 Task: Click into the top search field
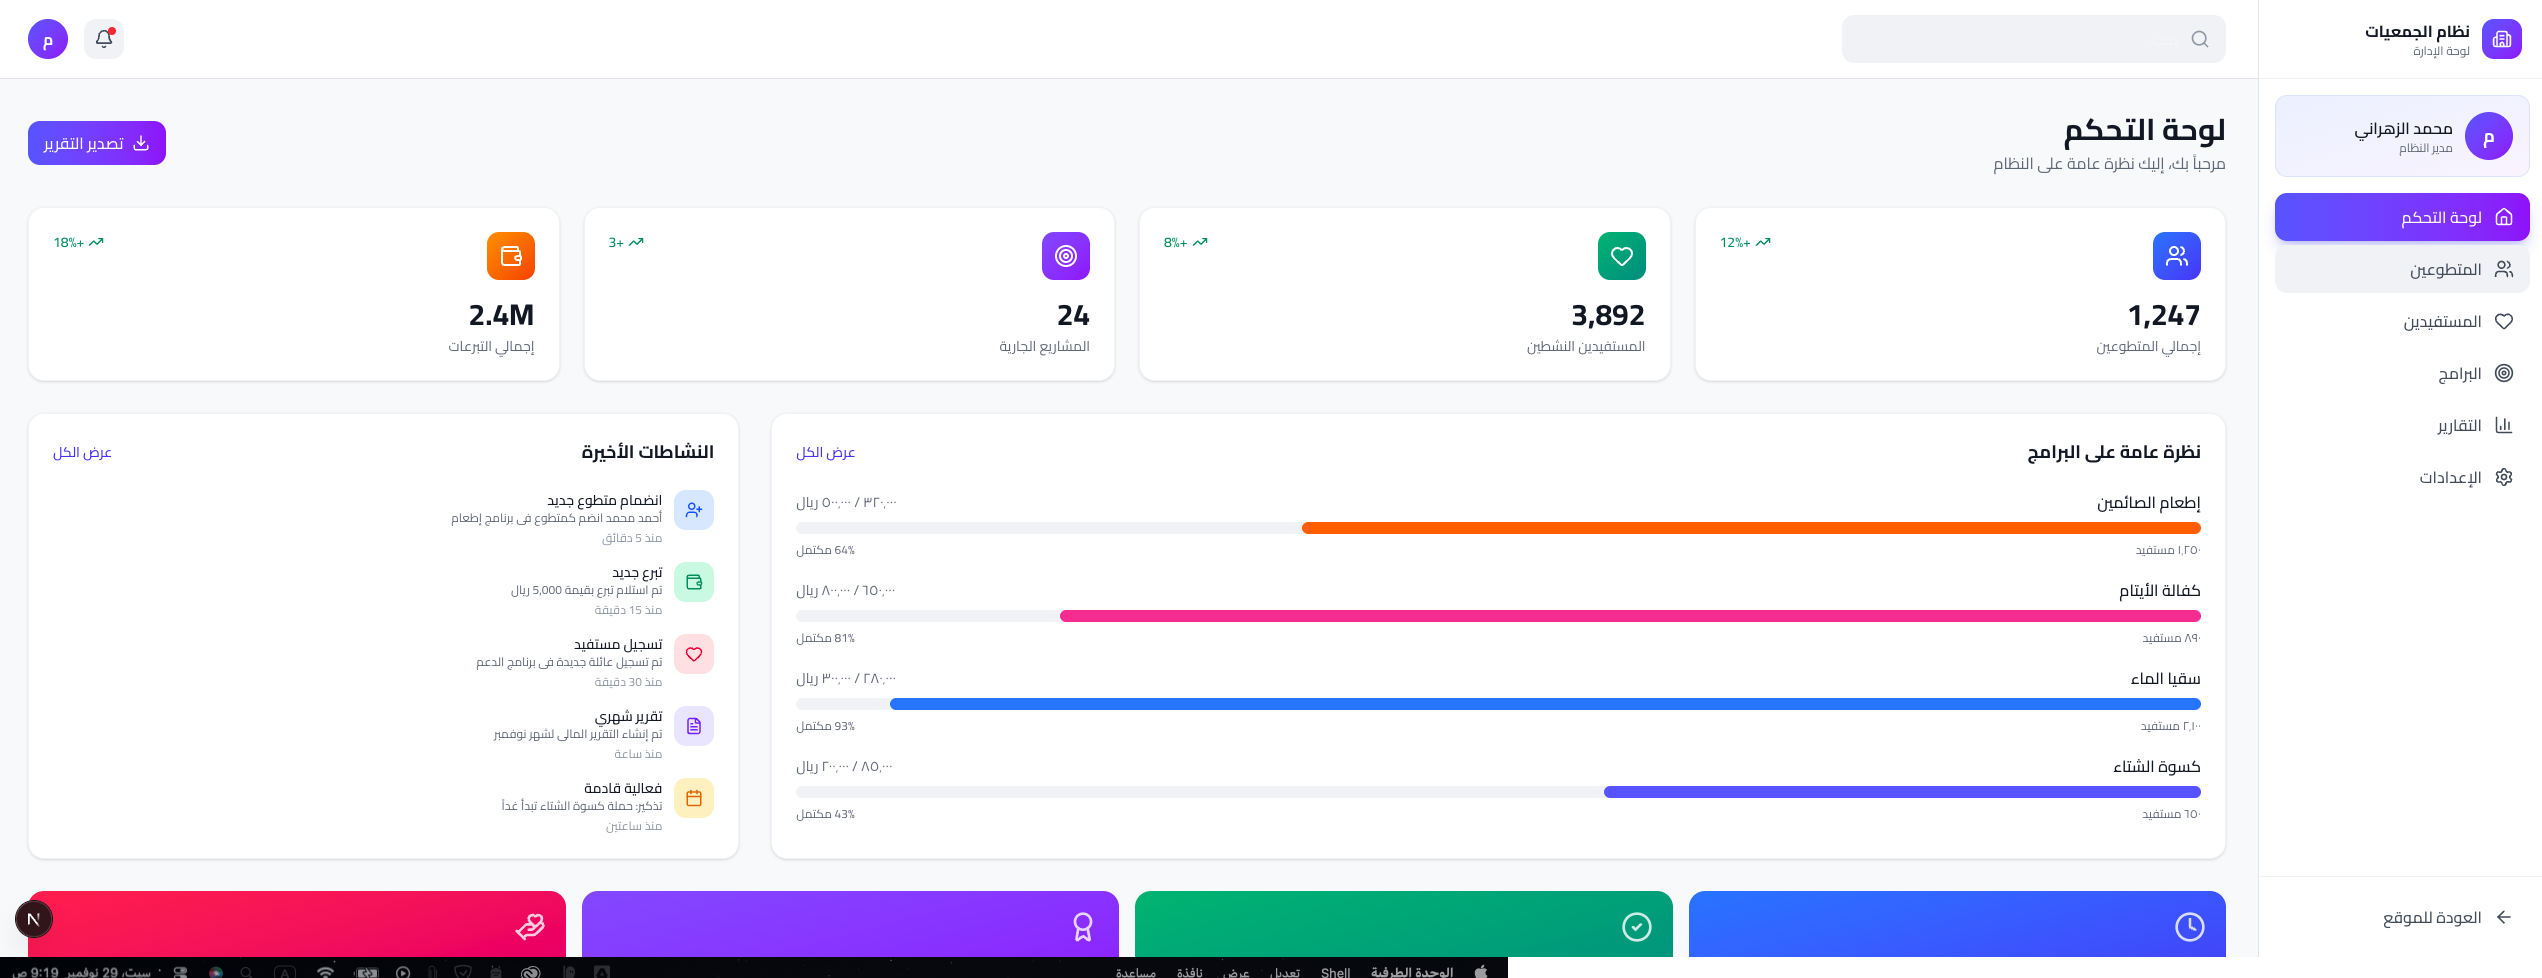2010,39
